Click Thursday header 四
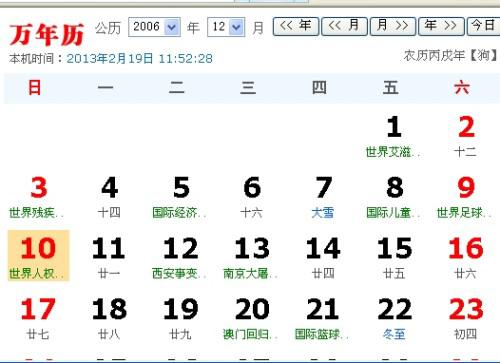This screenshot has height=363, width=500. pyautogui.click(x=319, y=88)
